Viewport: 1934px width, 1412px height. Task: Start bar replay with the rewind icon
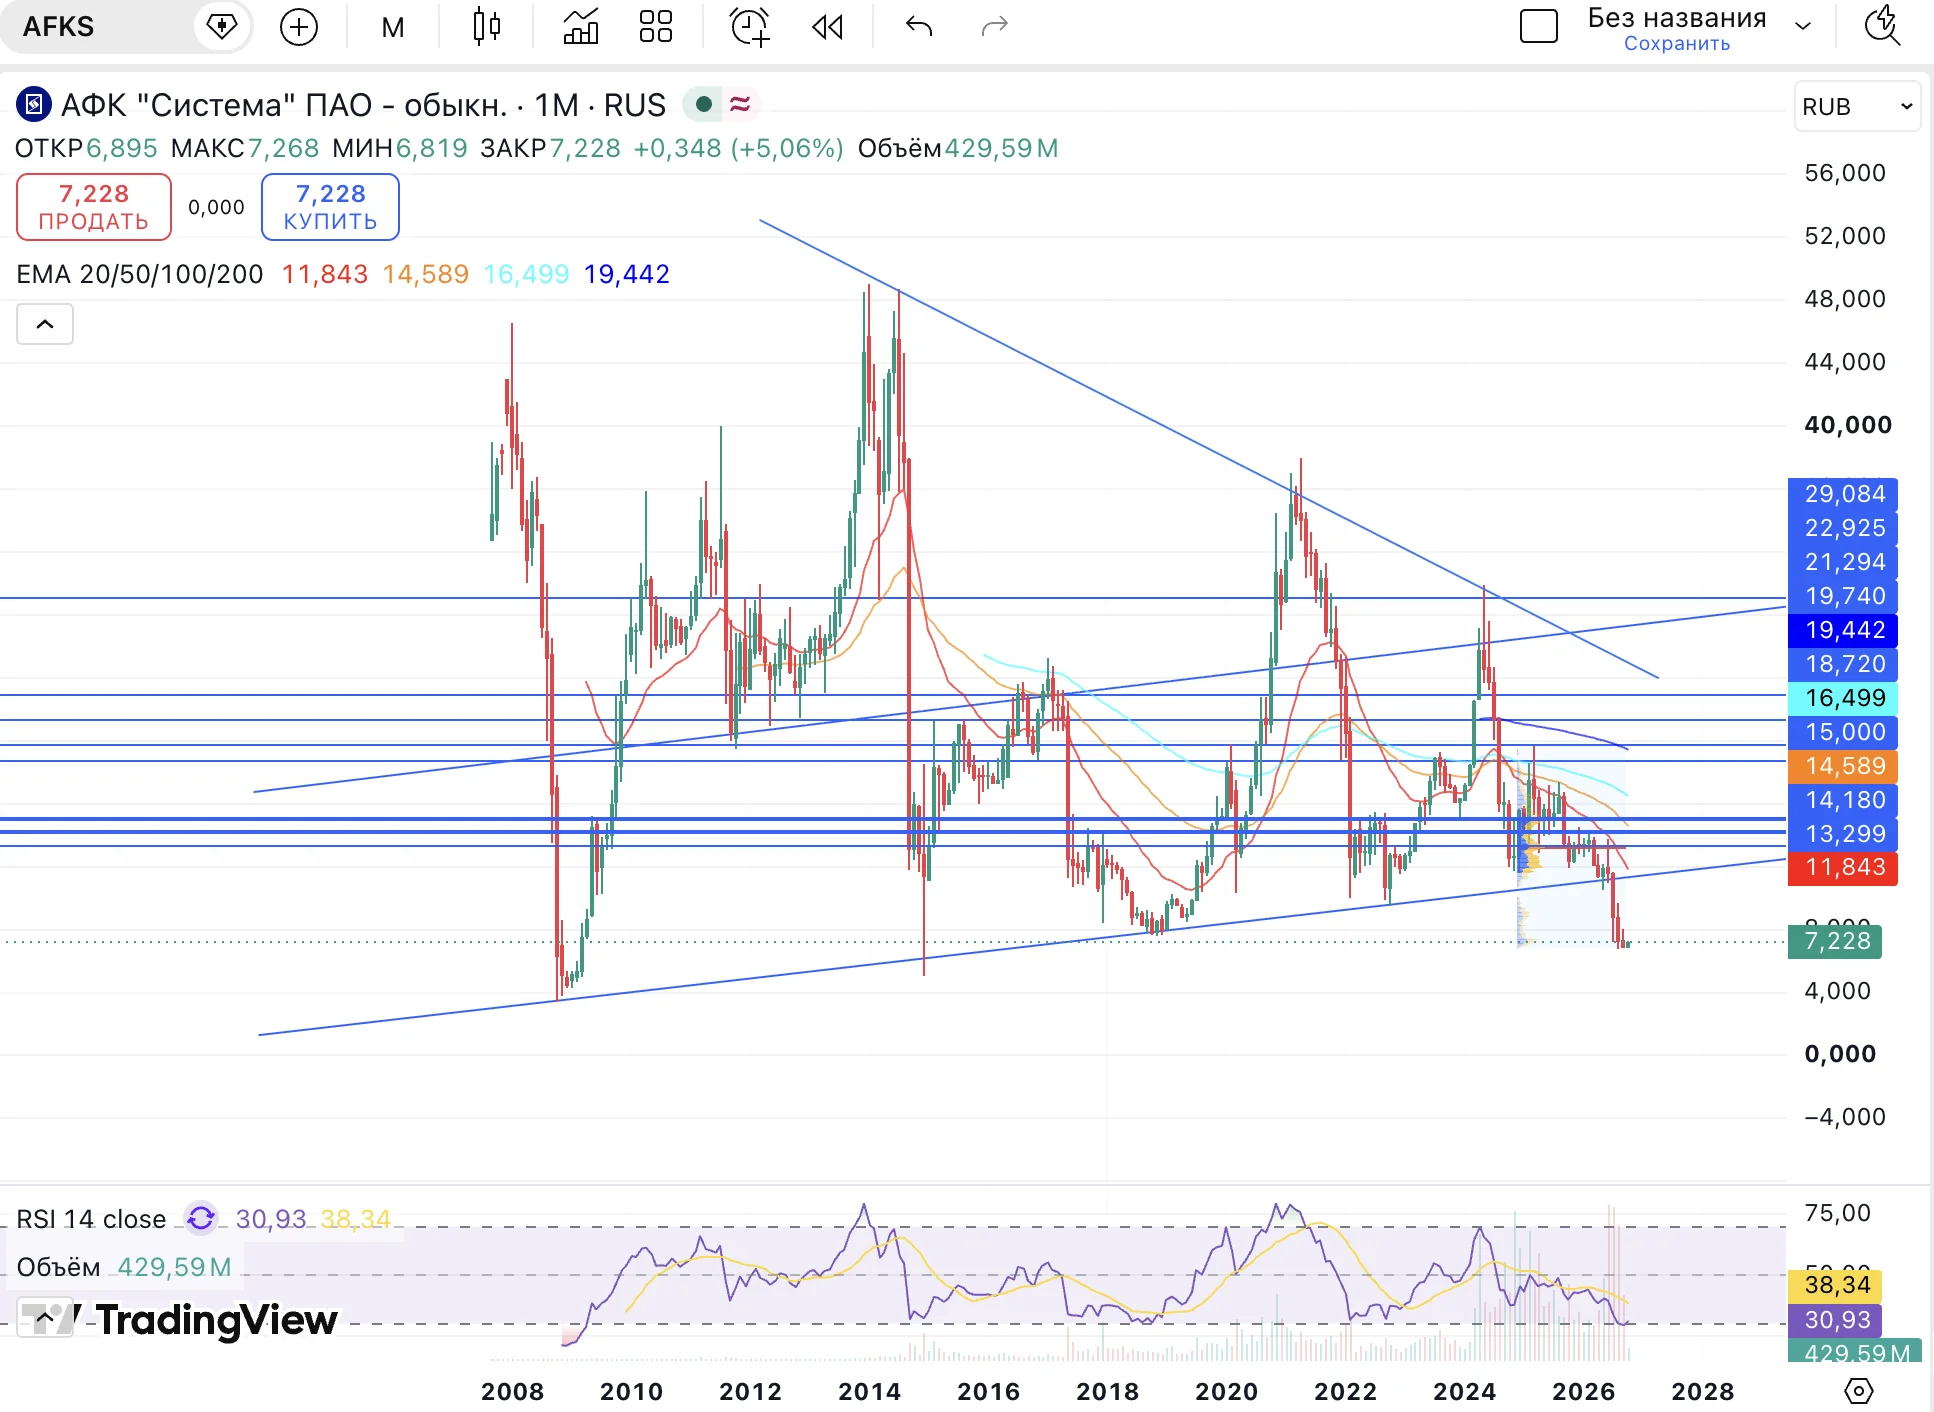click(x=827, y=27)
